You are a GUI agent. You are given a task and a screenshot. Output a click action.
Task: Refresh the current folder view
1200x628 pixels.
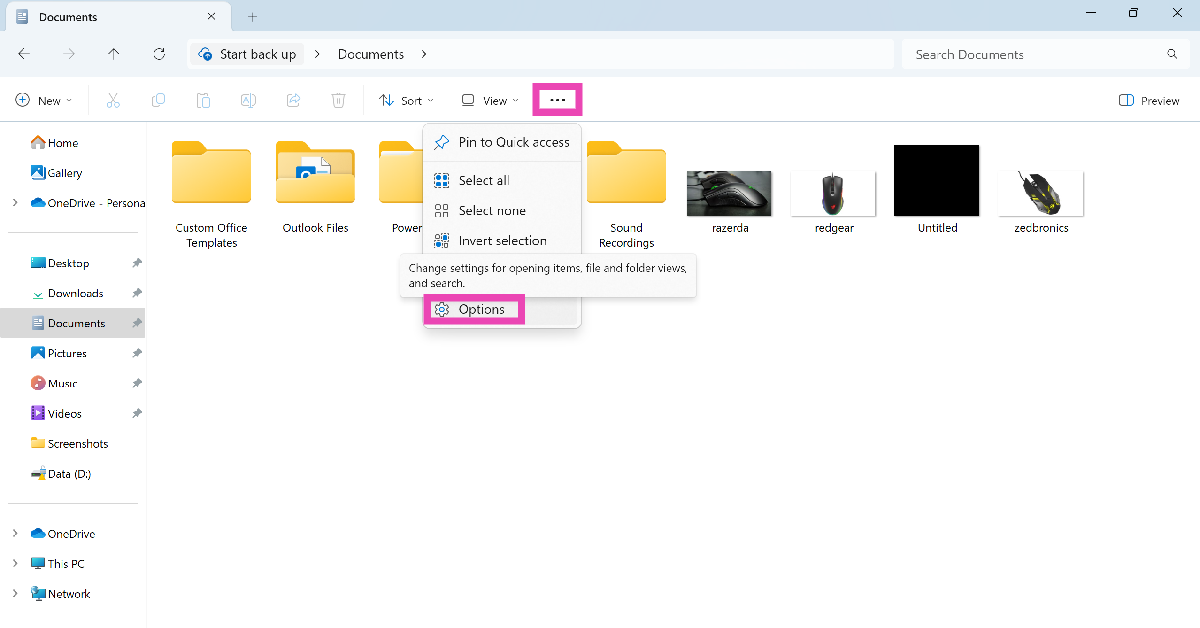coord(159,54)
